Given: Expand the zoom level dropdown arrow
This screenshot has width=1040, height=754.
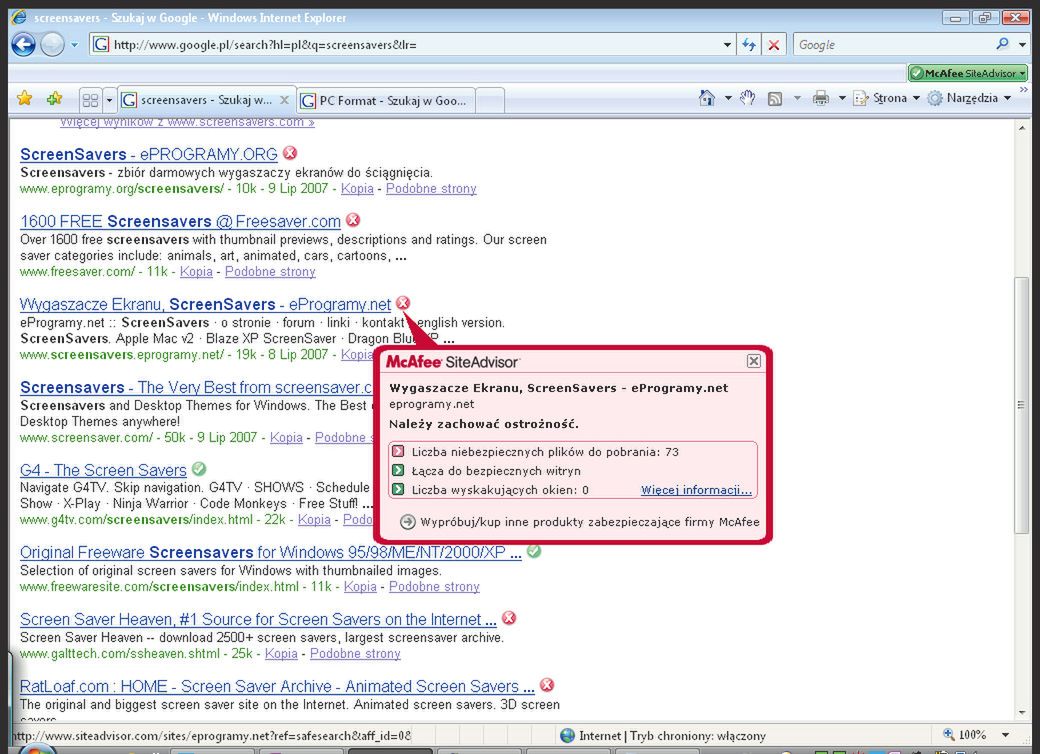Looking at the screenshot, I should (x=1006, y=735).
